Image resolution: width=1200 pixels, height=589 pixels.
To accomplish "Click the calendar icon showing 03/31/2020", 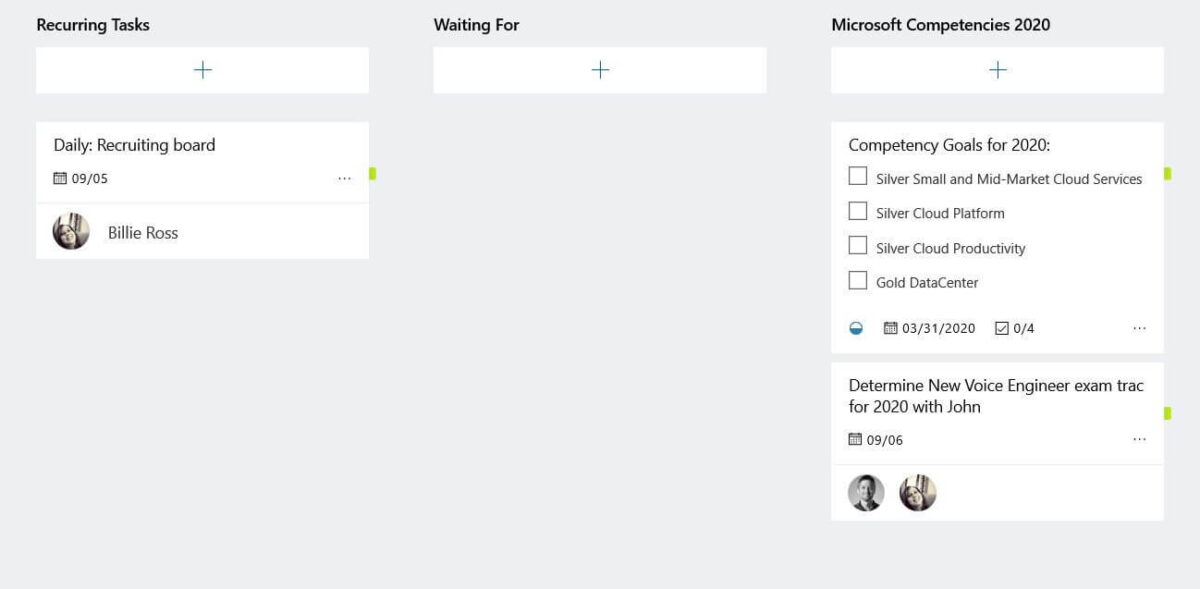I will click(x=890, y=328).
